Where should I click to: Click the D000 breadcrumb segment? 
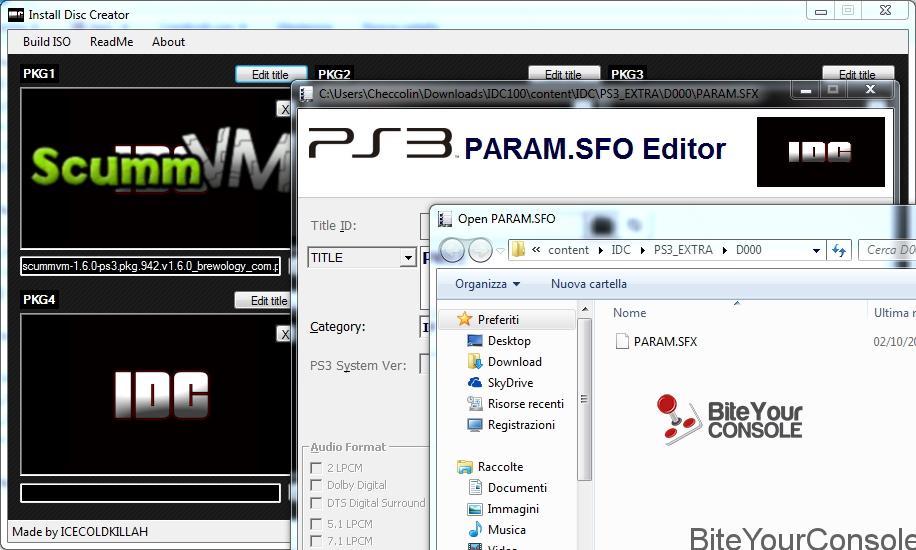(x=748, y=250)
